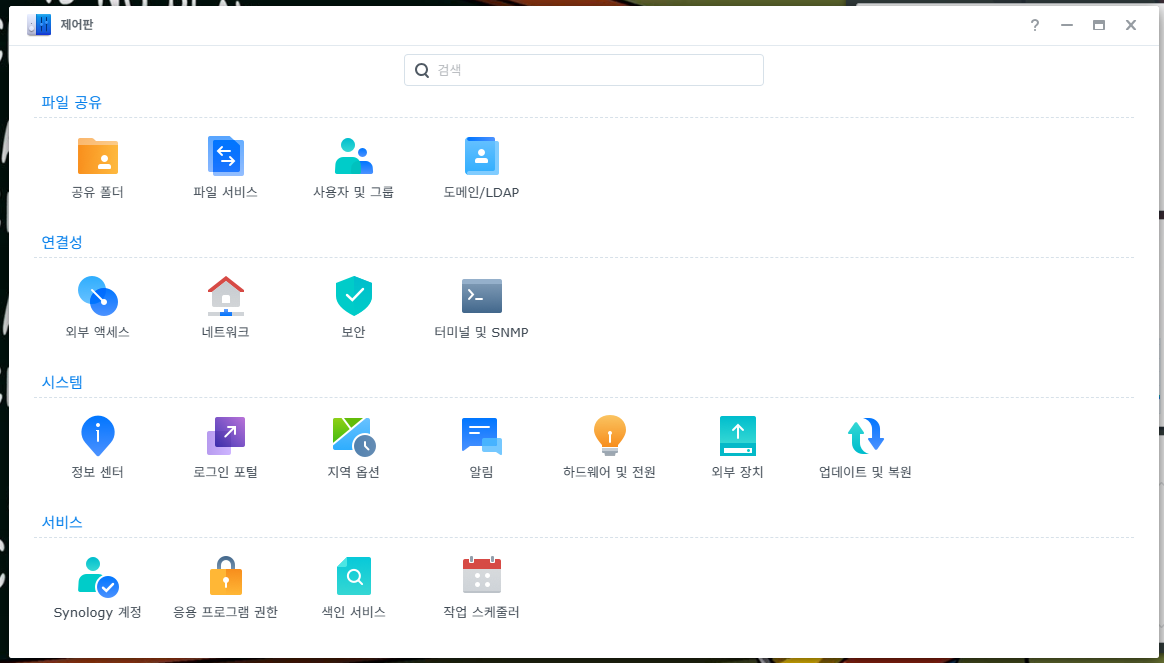
Task: Open 사용자 및 그룹 user settings
Action: click(x=353, y=157)
